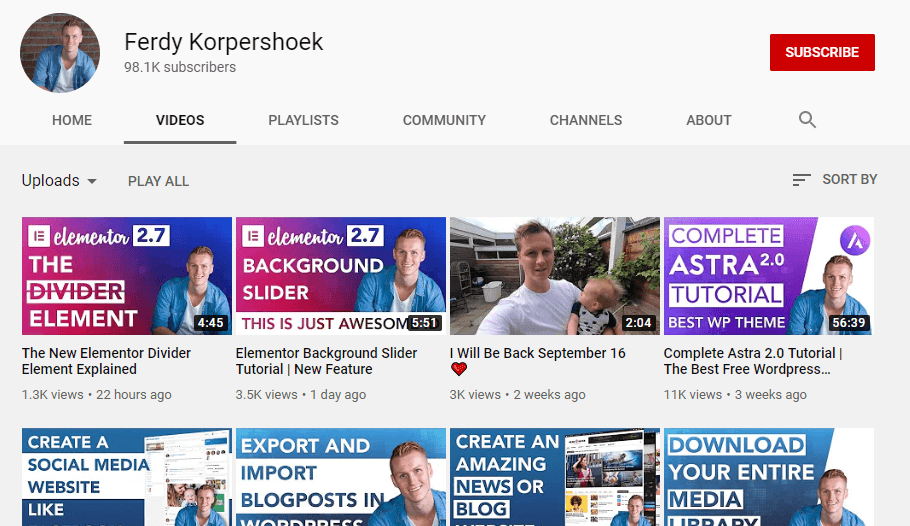910x526 pixels.
Task: Click 3.5K views 1 day ago text
Action: 301,395
